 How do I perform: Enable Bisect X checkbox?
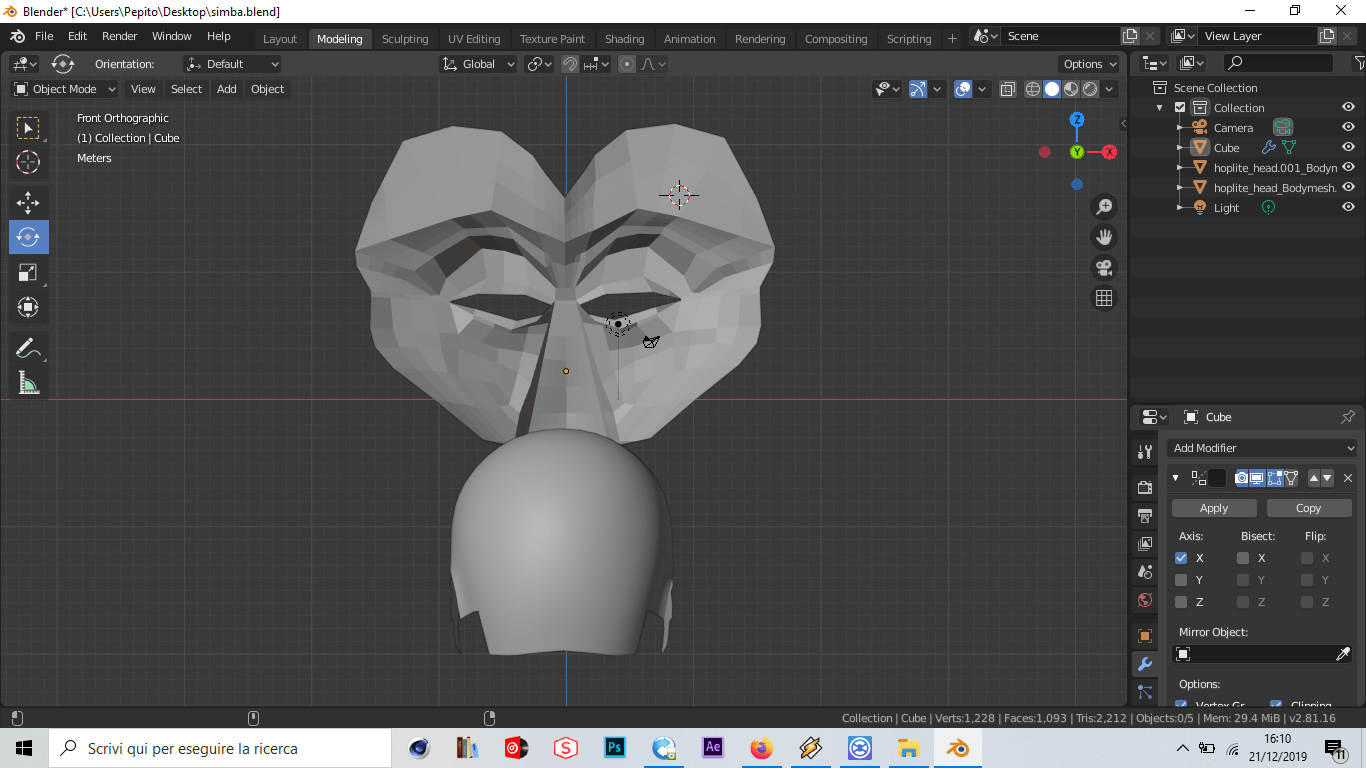coord(1243,558)
